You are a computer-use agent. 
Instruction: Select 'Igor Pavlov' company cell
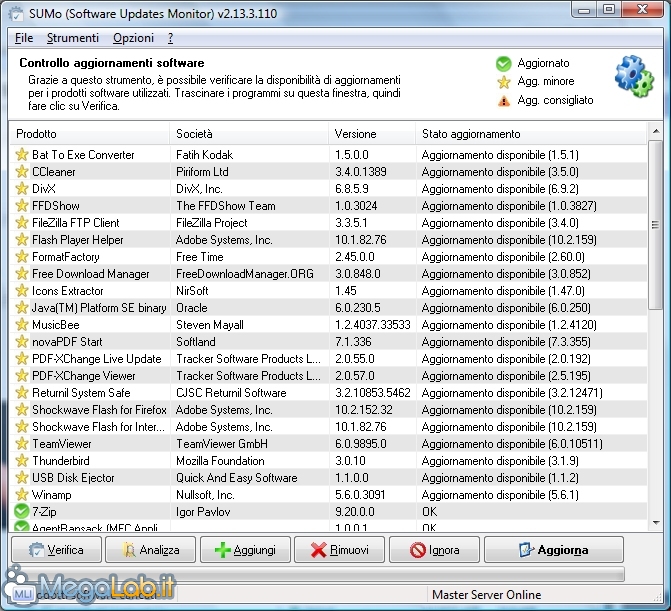[203, 512]
